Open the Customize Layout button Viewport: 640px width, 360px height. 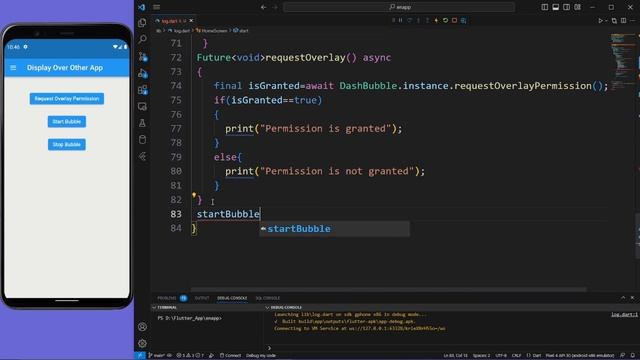[578, 7]
